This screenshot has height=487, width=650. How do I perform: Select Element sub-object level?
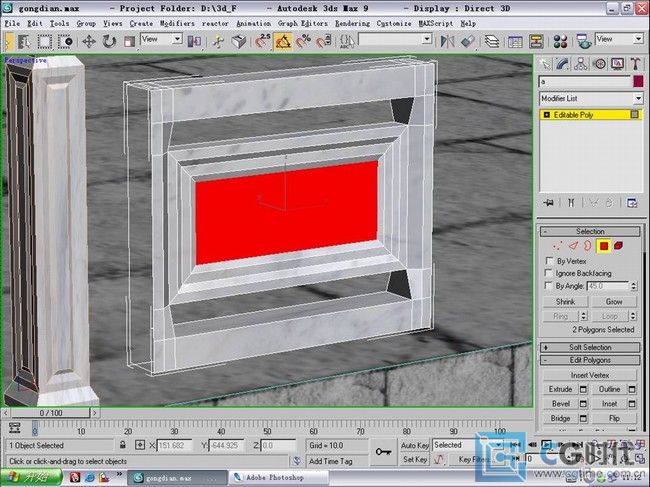point(618,246)
